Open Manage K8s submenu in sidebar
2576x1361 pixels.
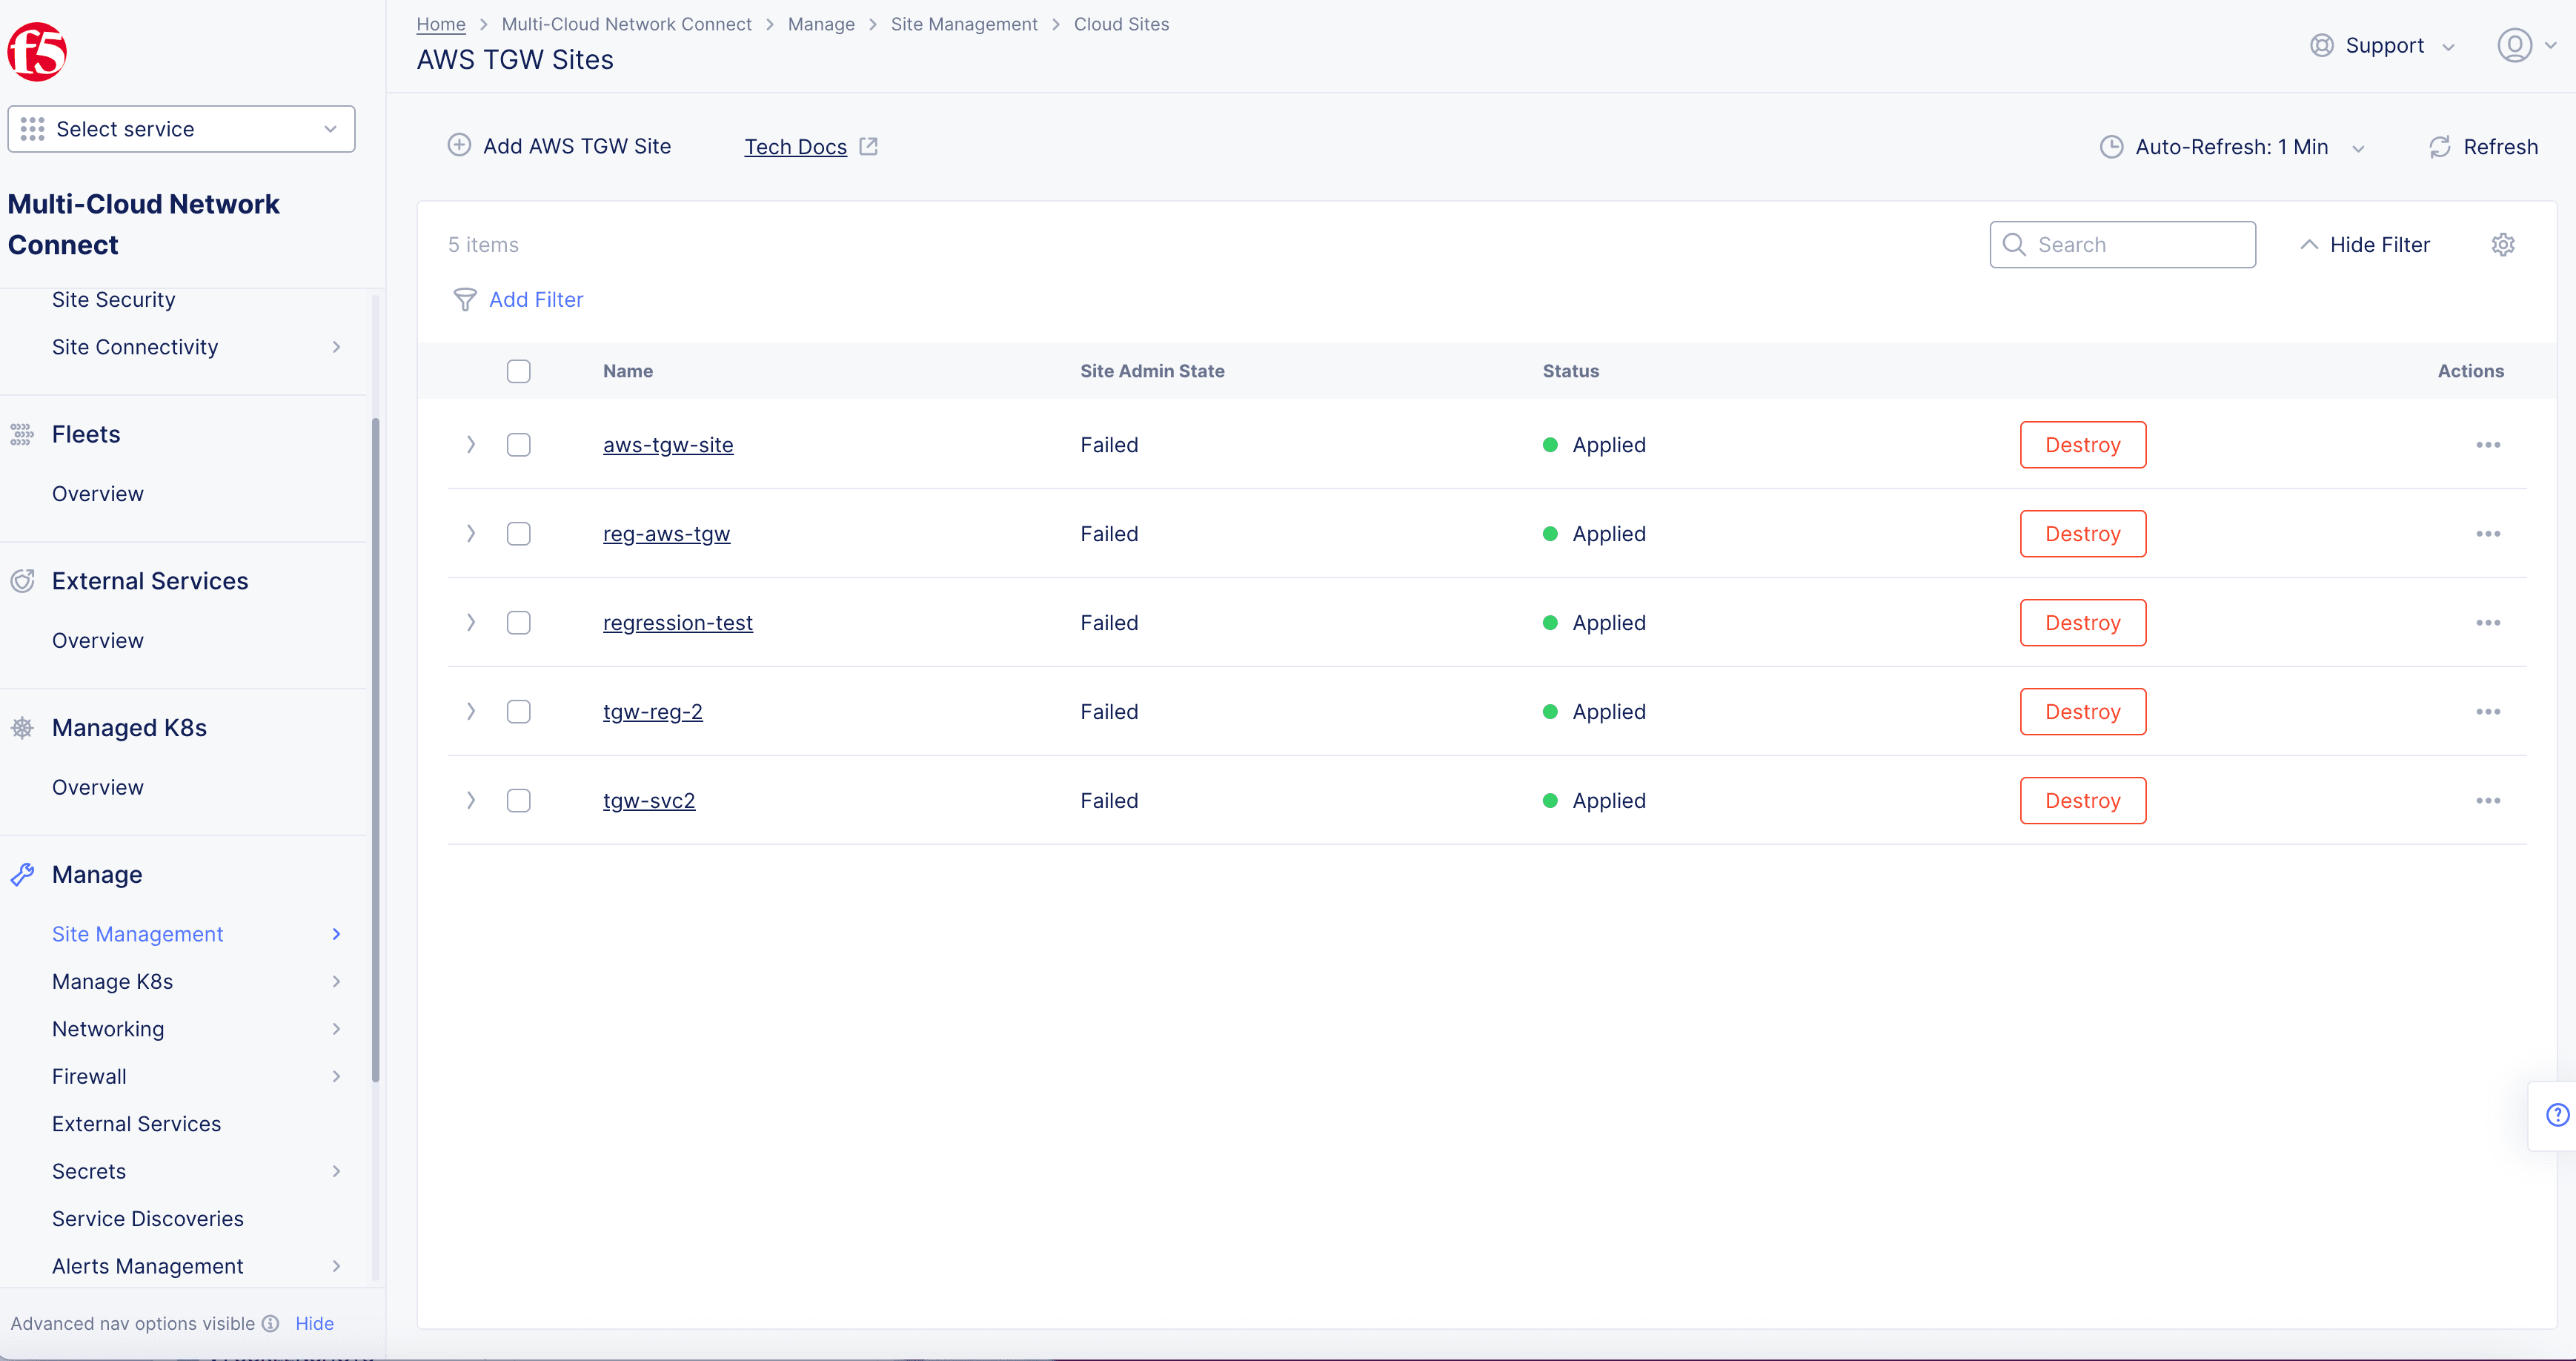[x=196, y=982]
